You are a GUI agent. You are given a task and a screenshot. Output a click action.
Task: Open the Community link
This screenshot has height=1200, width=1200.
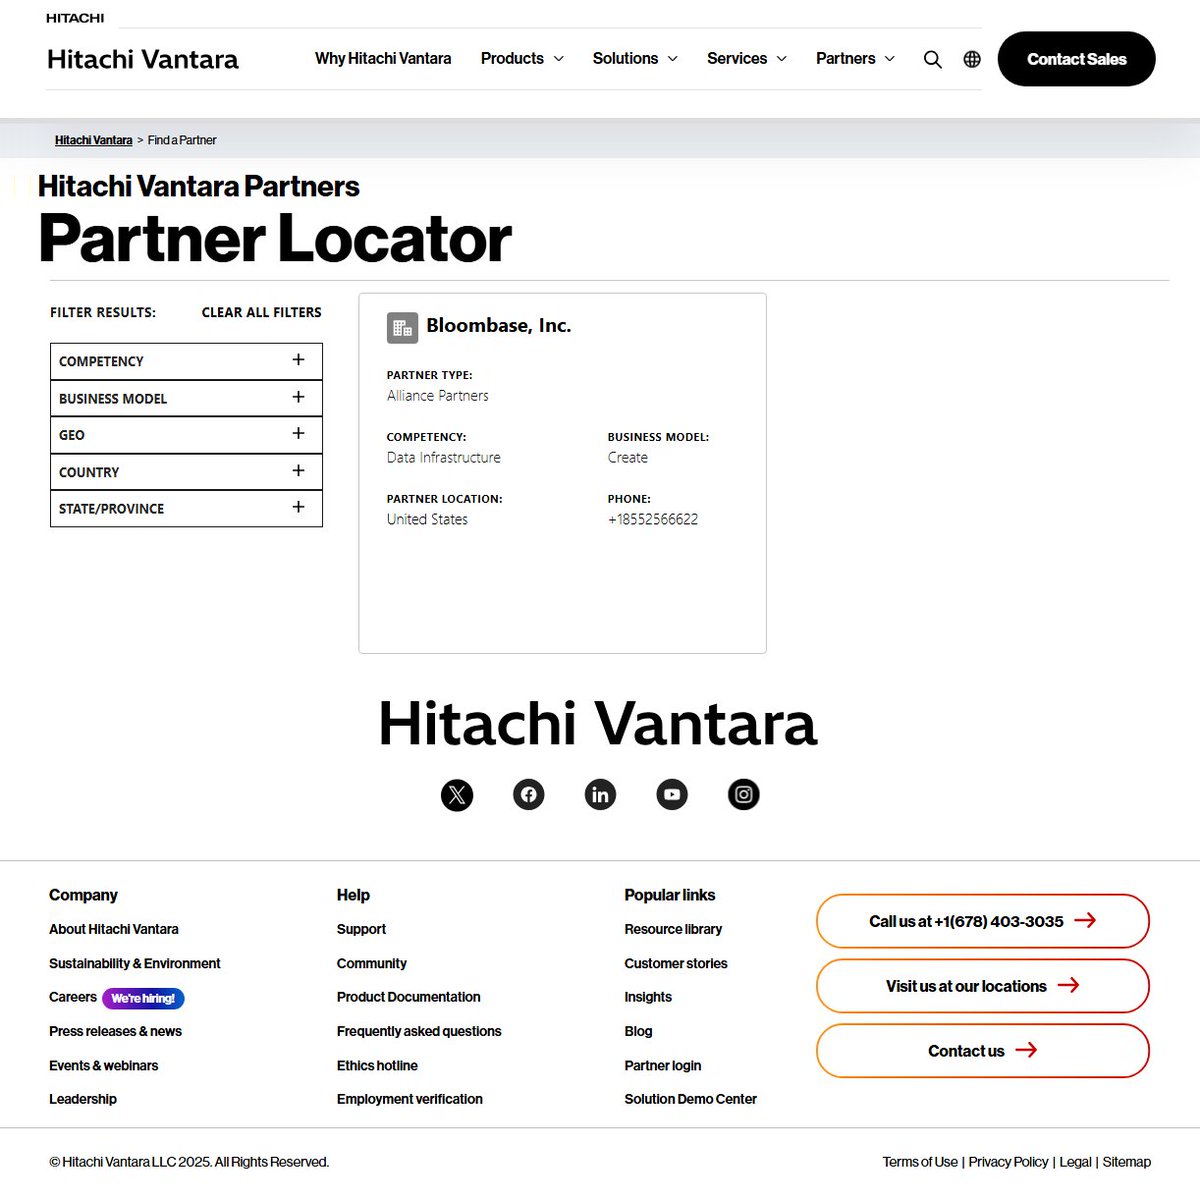(x=372, y=963)
